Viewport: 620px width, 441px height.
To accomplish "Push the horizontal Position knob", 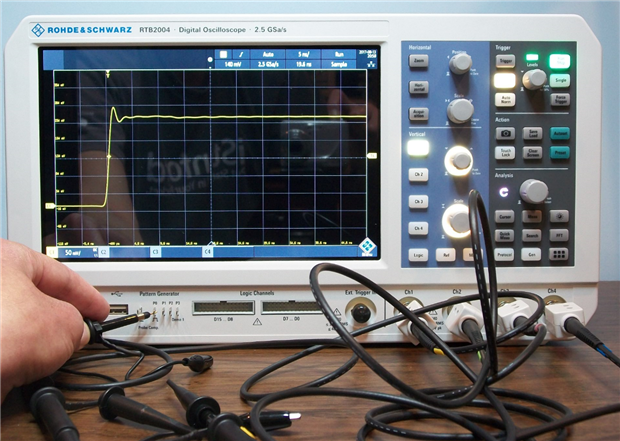I will coord(460,63).
